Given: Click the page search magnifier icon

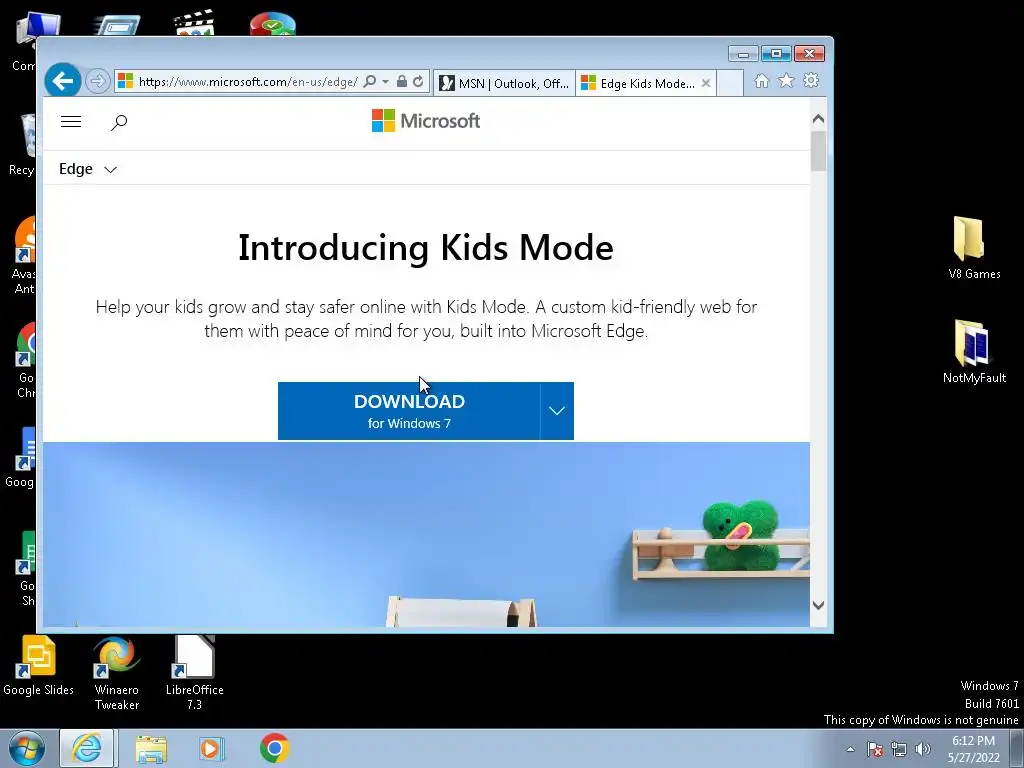Looking at the screenshot, I should tap(119, 122).
